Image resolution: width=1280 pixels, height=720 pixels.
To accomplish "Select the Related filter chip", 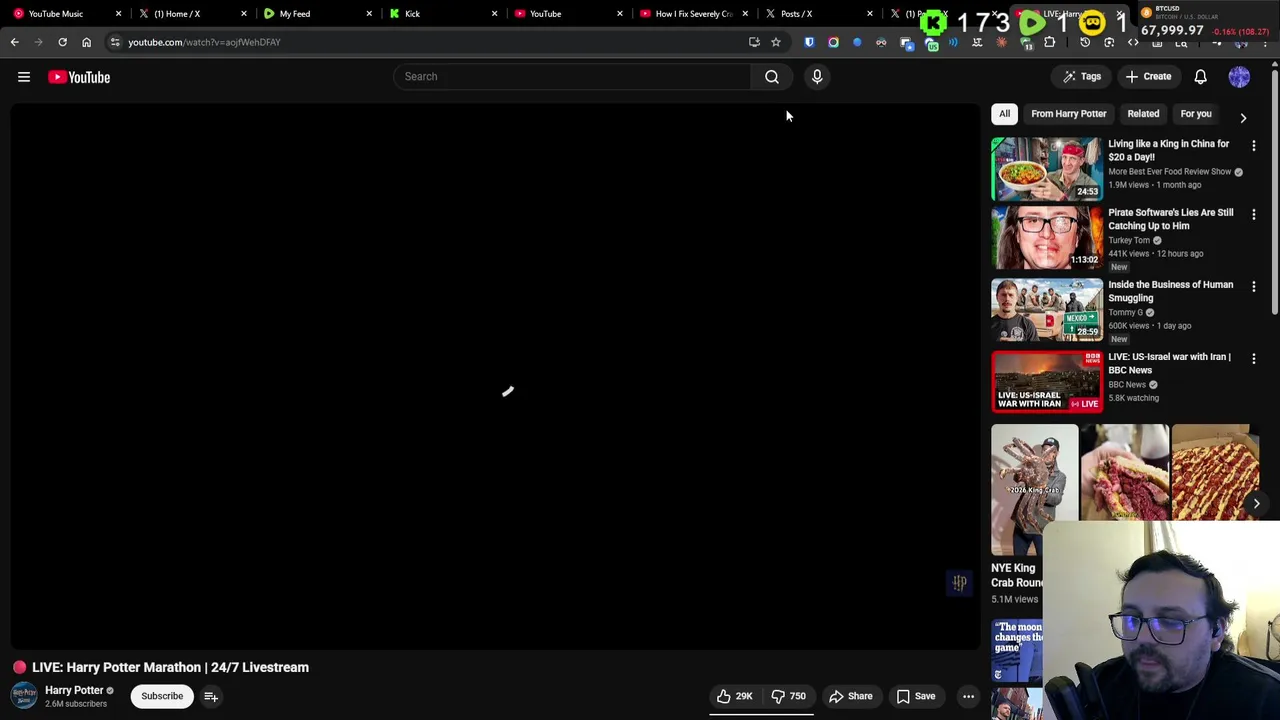I will pyautogui.click(x=1143, y=114).
